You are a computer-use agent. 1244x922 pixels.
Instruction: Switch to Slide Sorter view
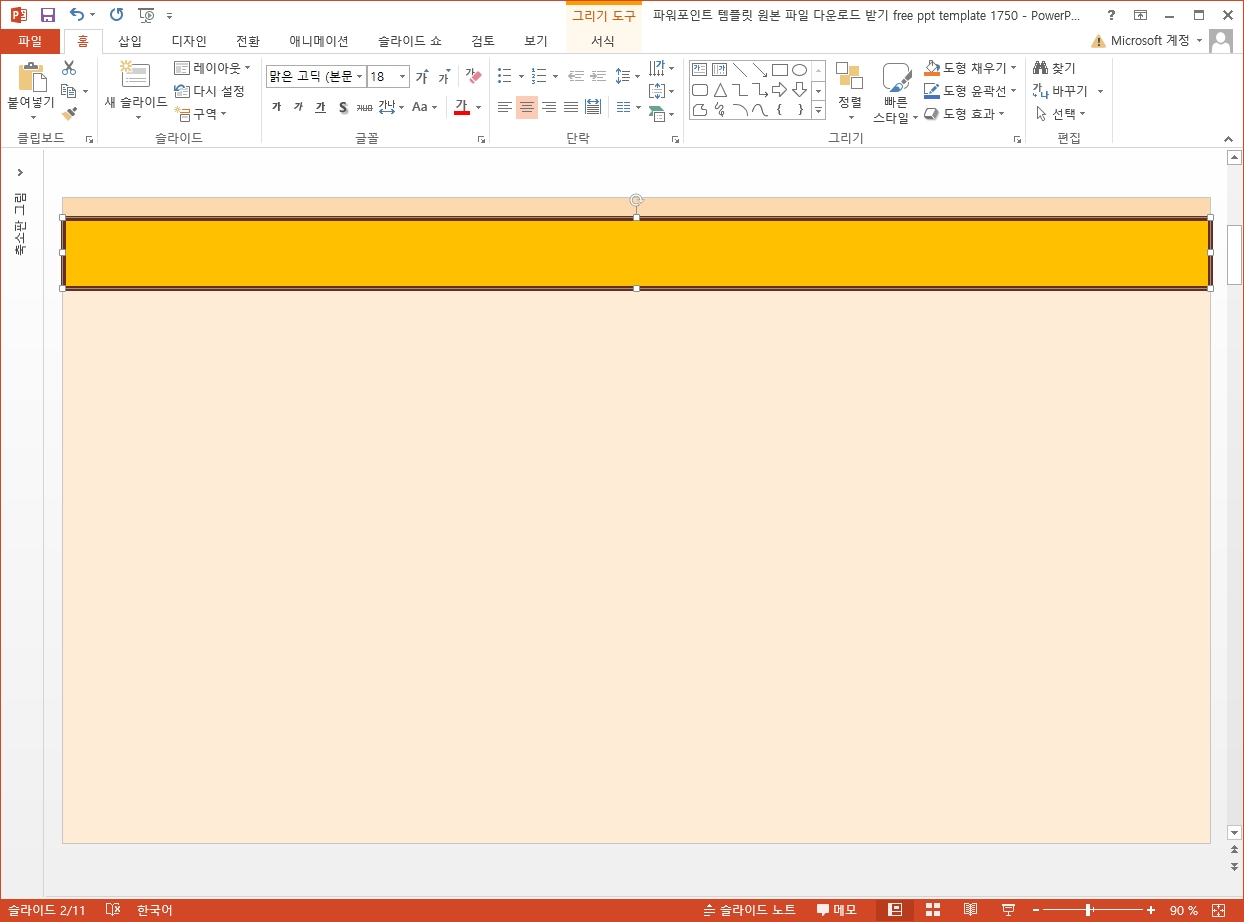click(933, 910)
